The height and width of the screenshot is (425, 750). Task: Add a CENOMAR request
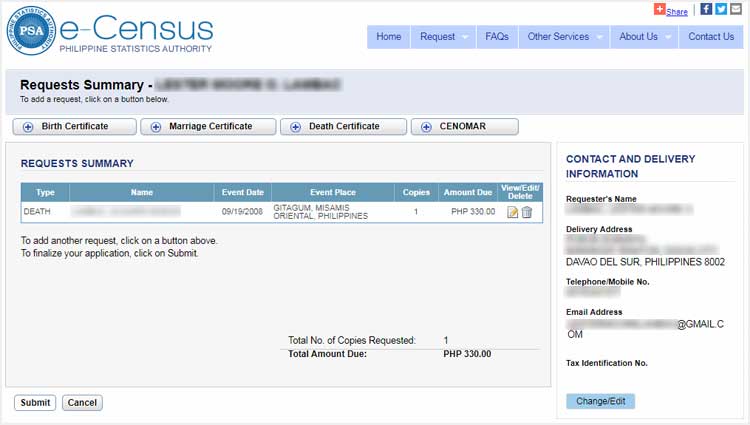pos(464,127)
